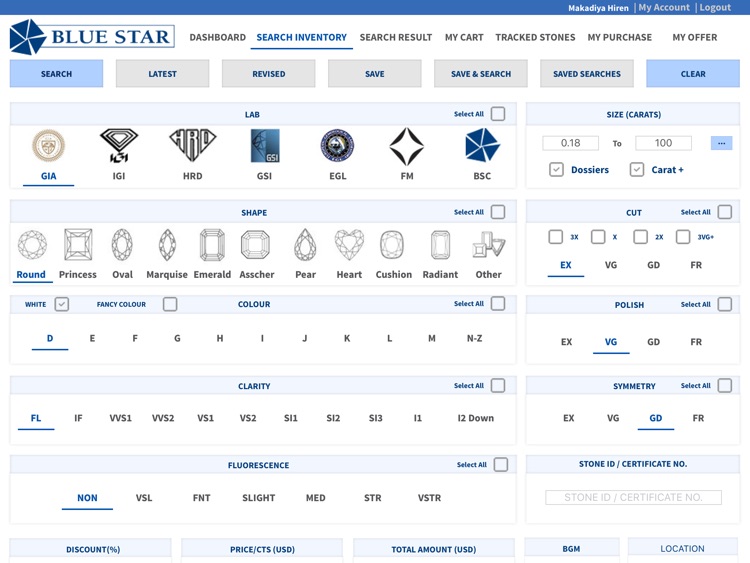750x563 pixels.
Task: Select fluorescence VSTR
Action: coord(430,498)
